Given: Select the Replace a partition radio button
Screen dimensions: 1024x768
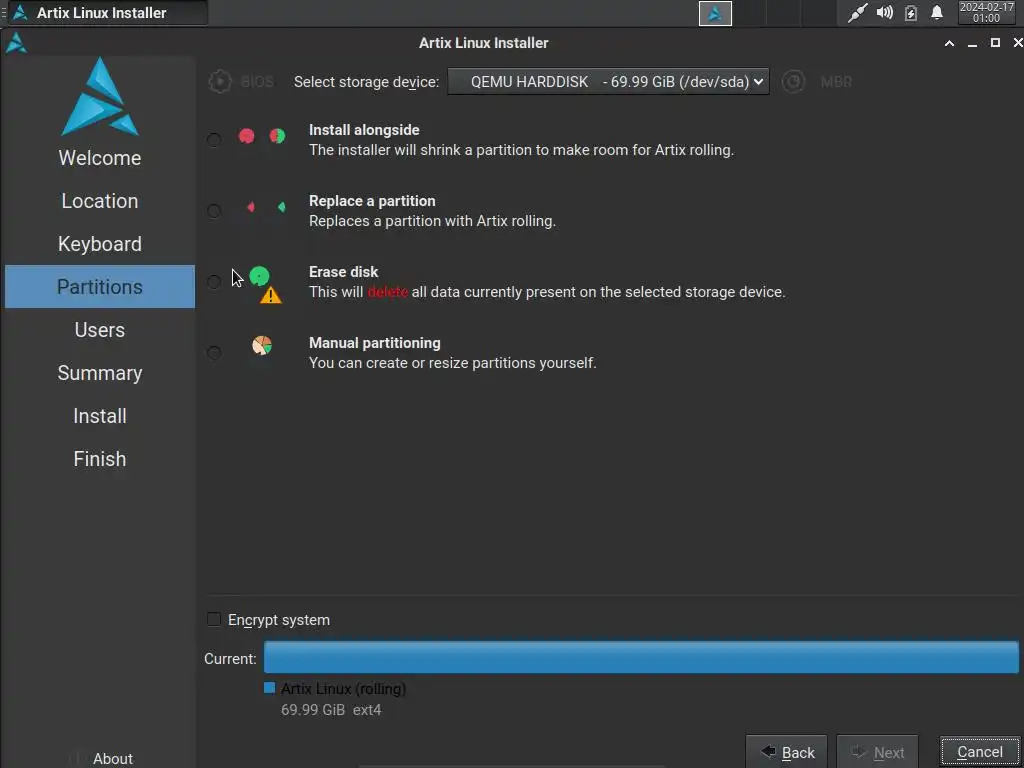Looking at the screenshot, I should (214, 211).
